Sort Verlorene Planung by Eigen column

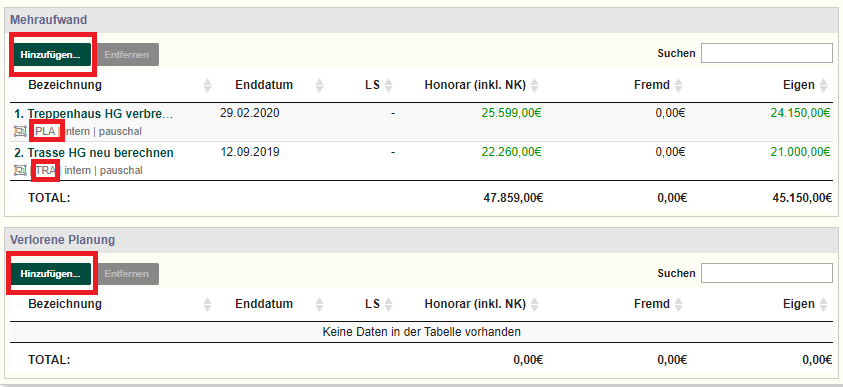[799, 304]
